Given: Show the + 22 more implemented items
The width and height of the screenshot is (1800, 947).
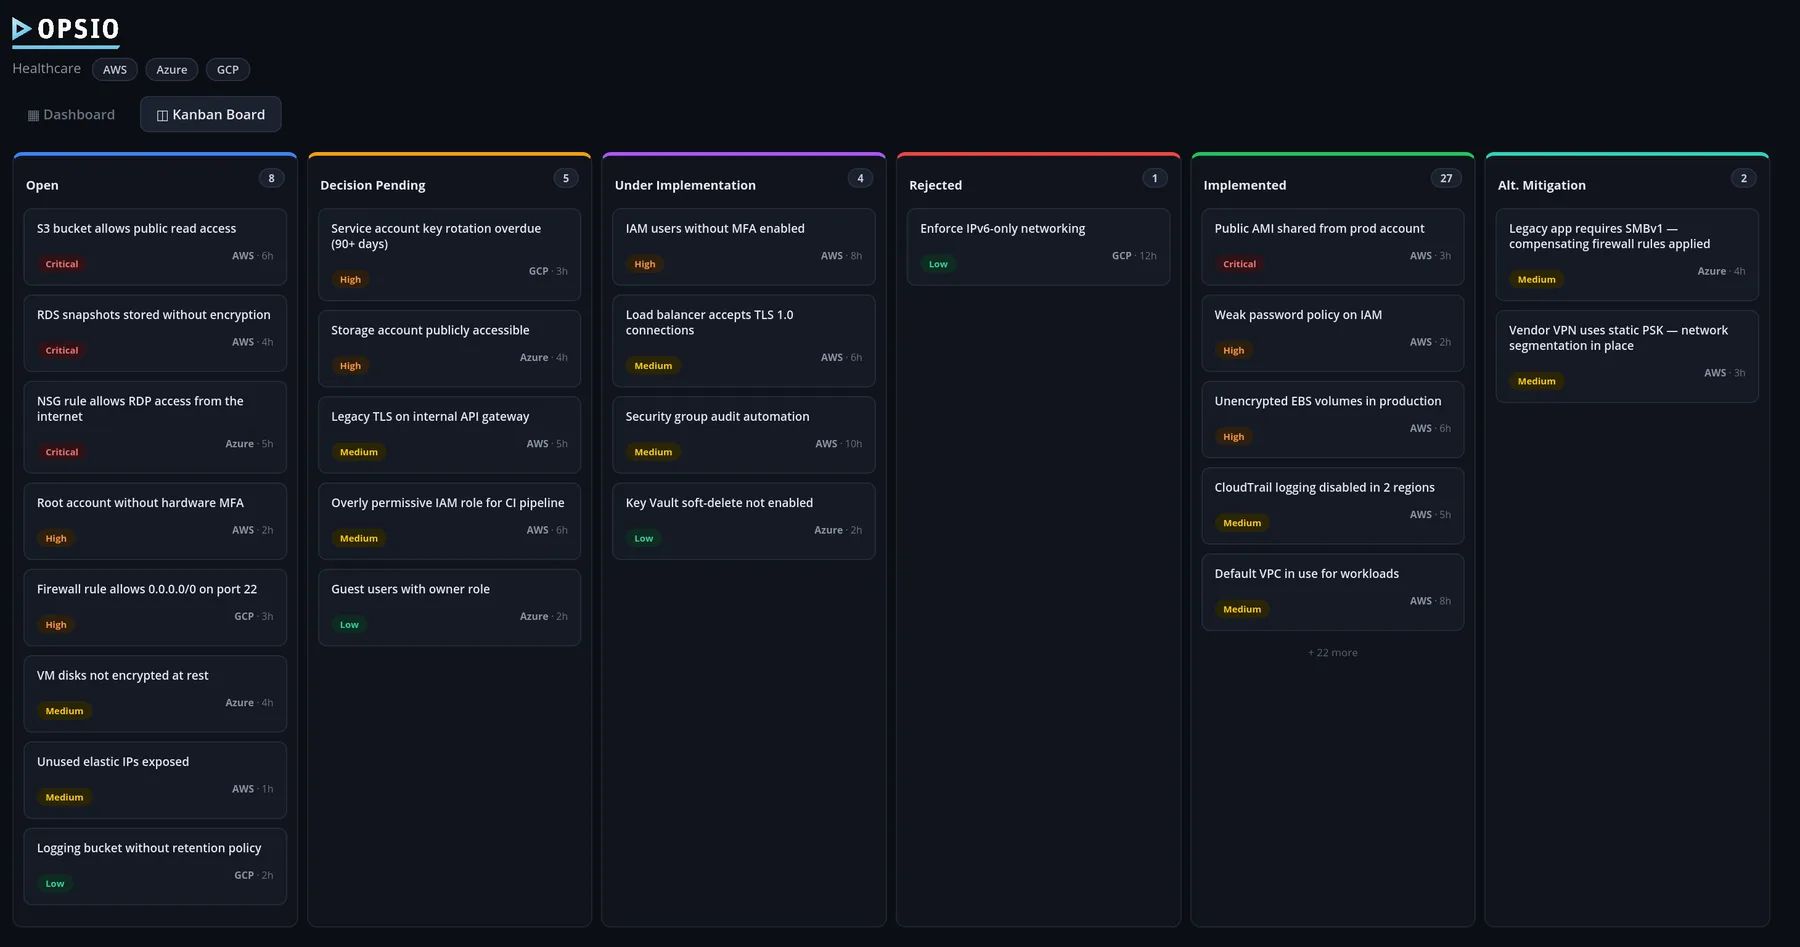Looking at the screenshot, I should tap(1333, 653).
